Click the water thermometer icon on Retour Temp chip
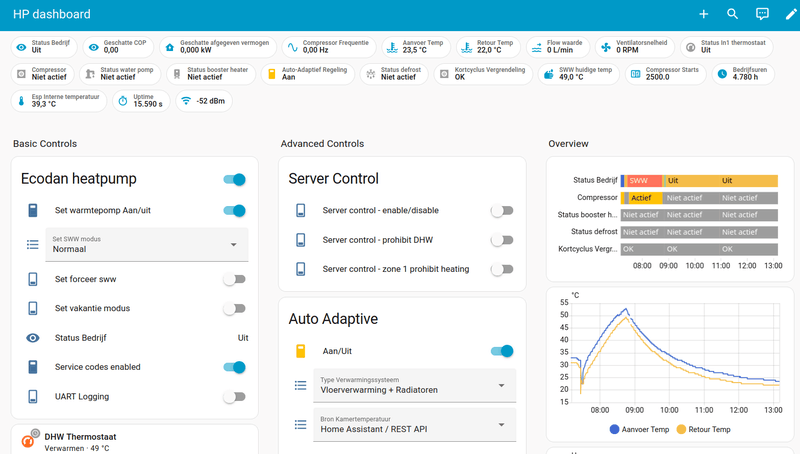Viewport: 800px width, 454px height. pyautogui.click(x=466, y=47)
